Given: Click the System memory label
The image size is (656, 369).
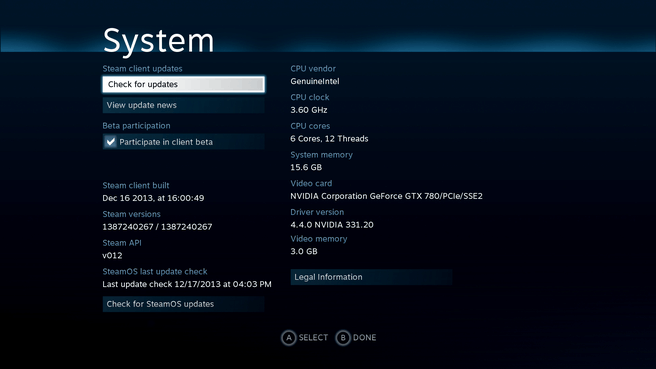Looking at the screenshot, I should point(321,155).
